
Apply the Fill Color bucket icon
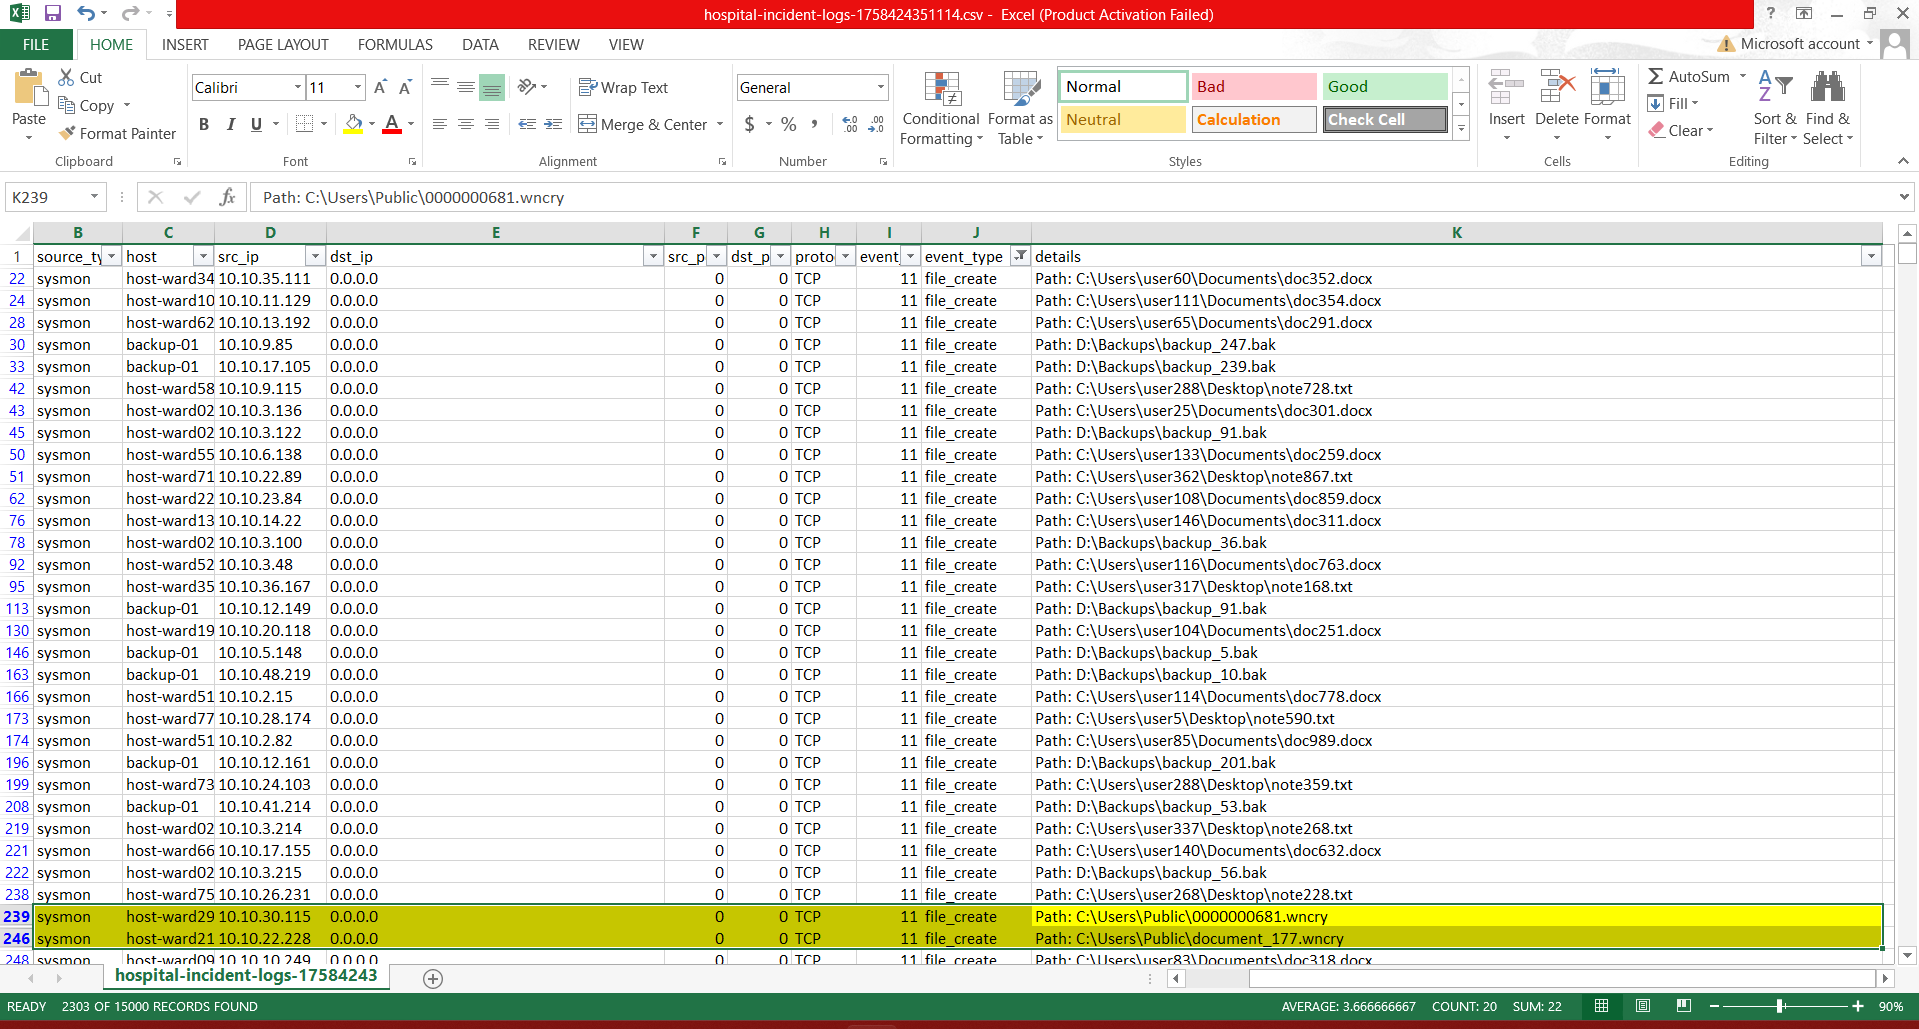pos(353,124)
